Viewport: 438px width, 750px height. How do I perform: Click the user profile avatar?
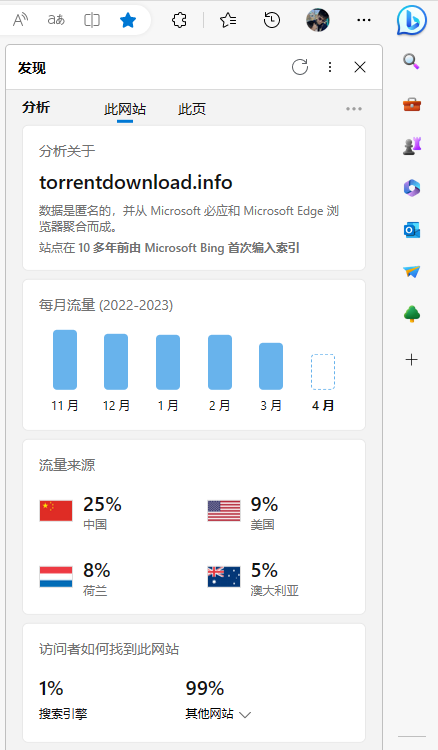pyautogui.click(x=318, y=20)
